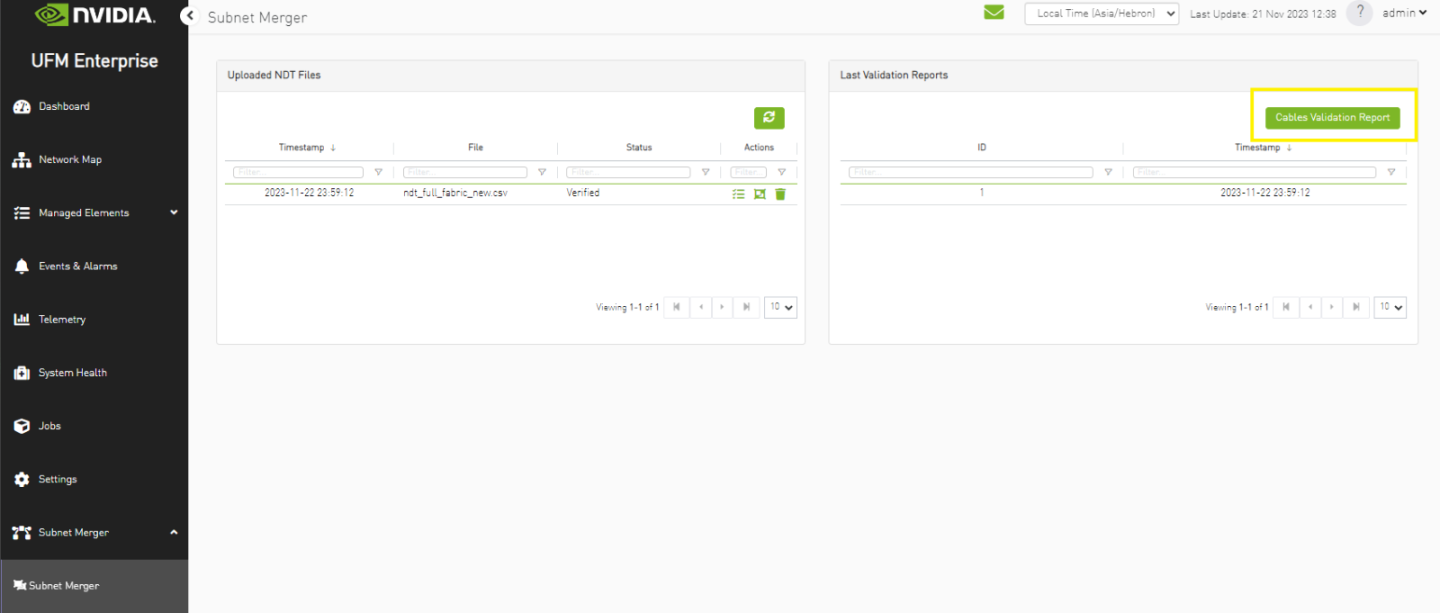Click the Cables Validation Report button
Screen dimensions: 1440x613
click(1332, 118)
